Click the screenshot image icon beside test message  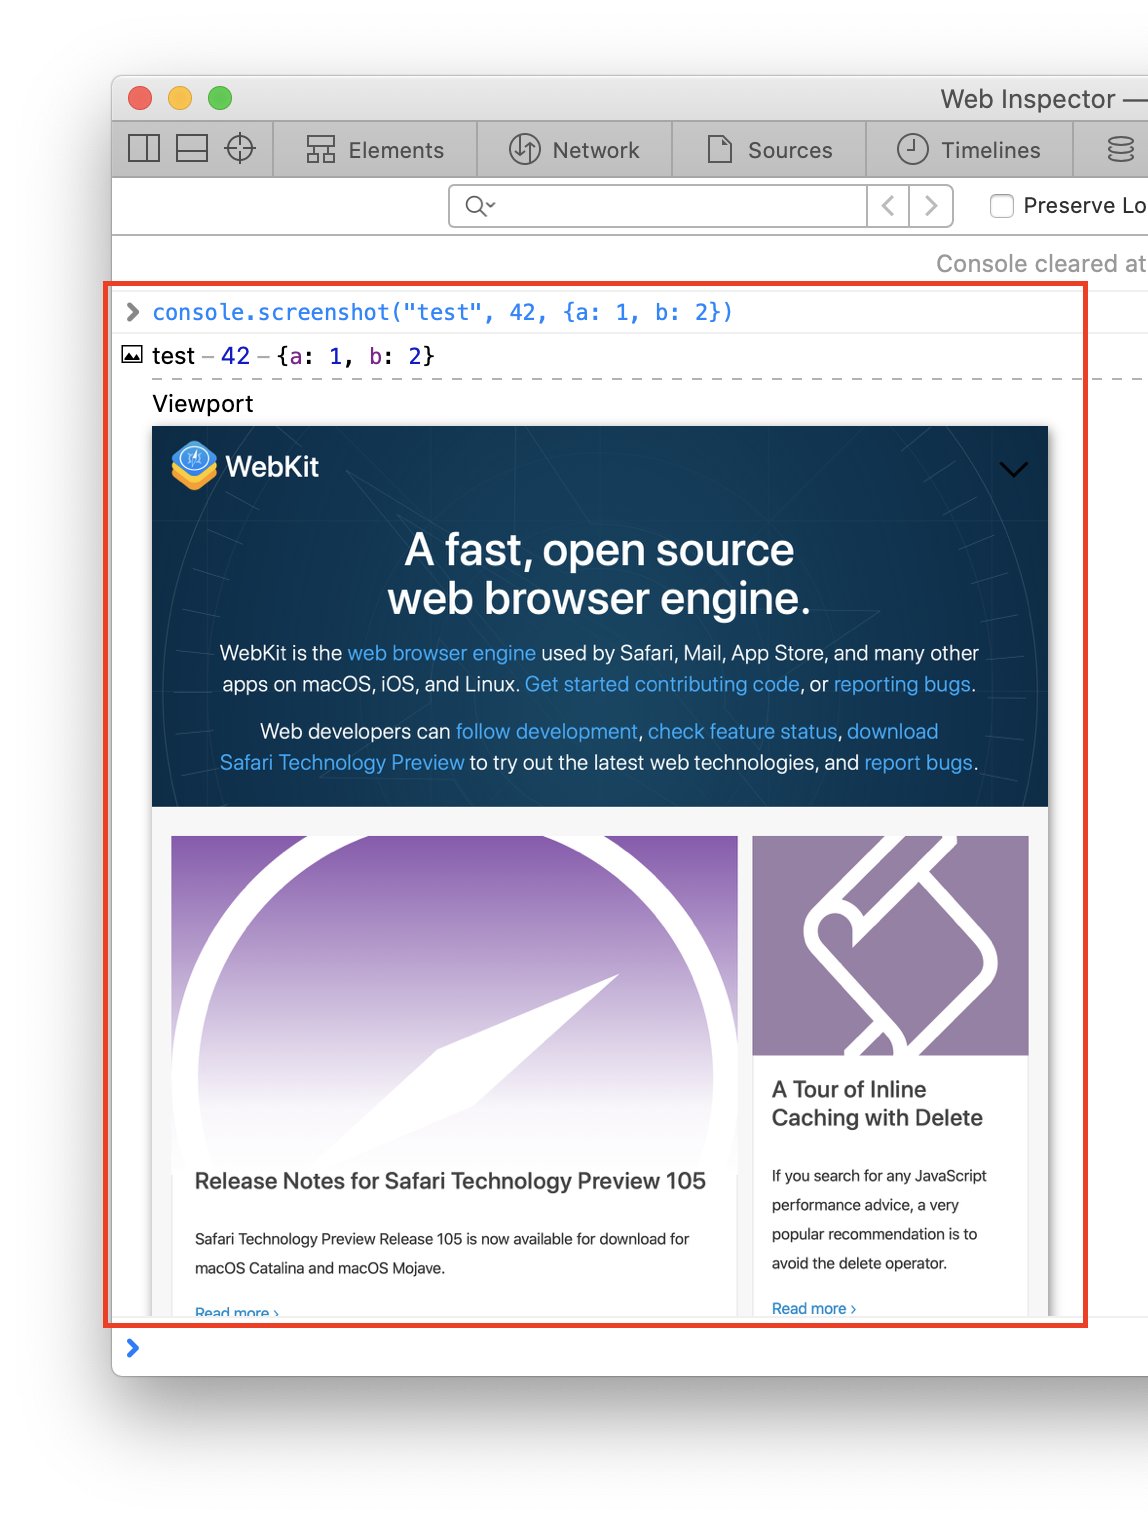[132, 355]
